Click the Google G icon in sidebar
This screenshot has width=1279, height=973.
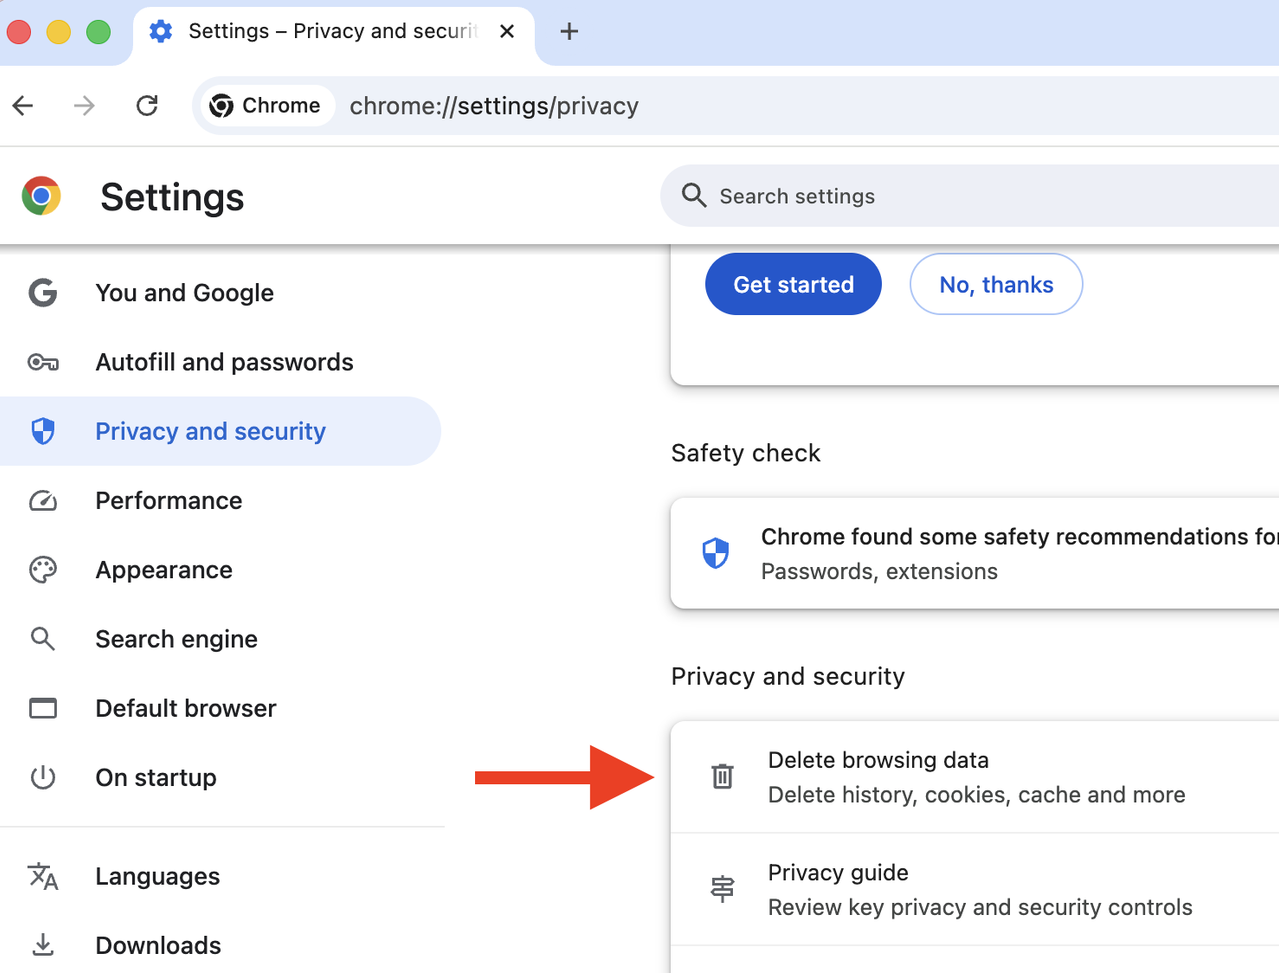(42, 293)
